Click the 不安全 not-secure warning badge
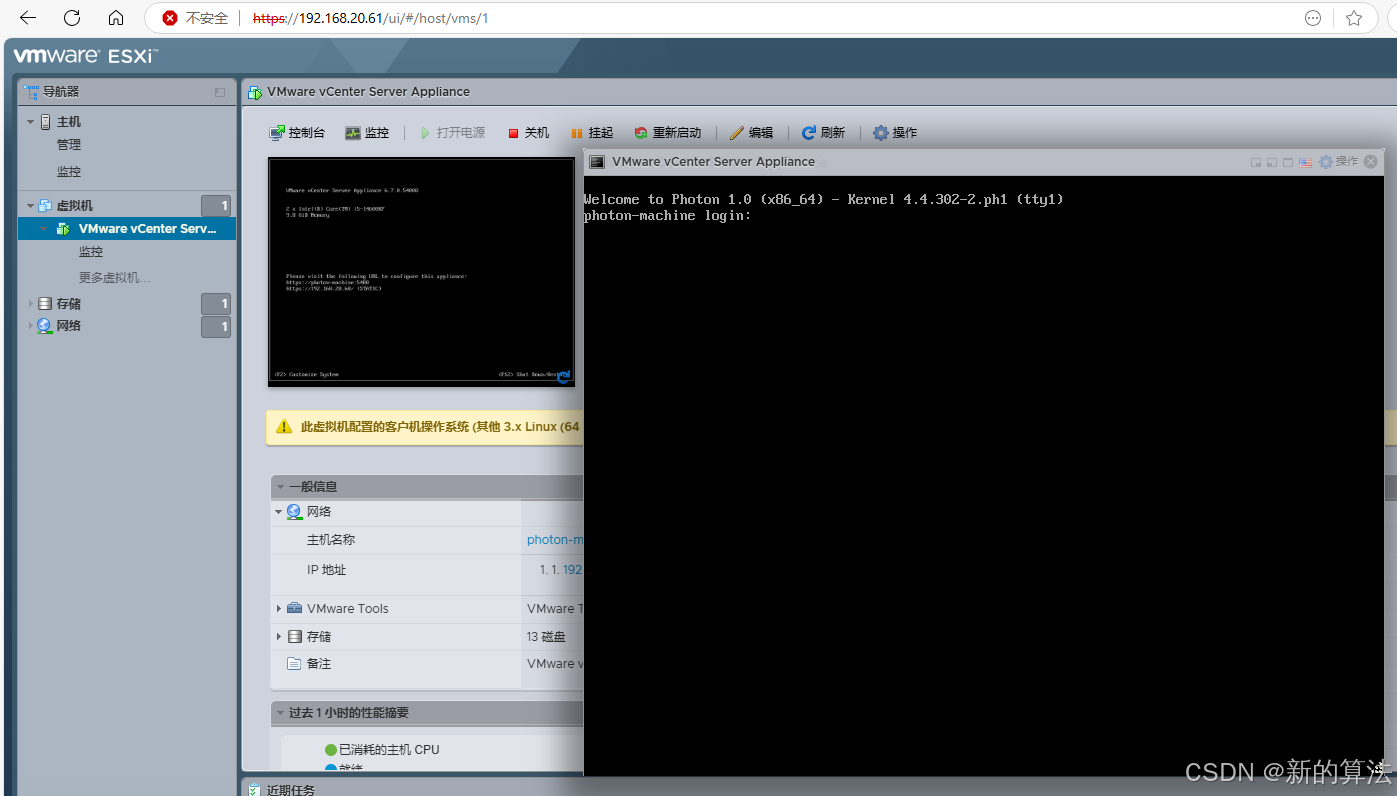Screen dimensions: 1397x796 (196, 18)
